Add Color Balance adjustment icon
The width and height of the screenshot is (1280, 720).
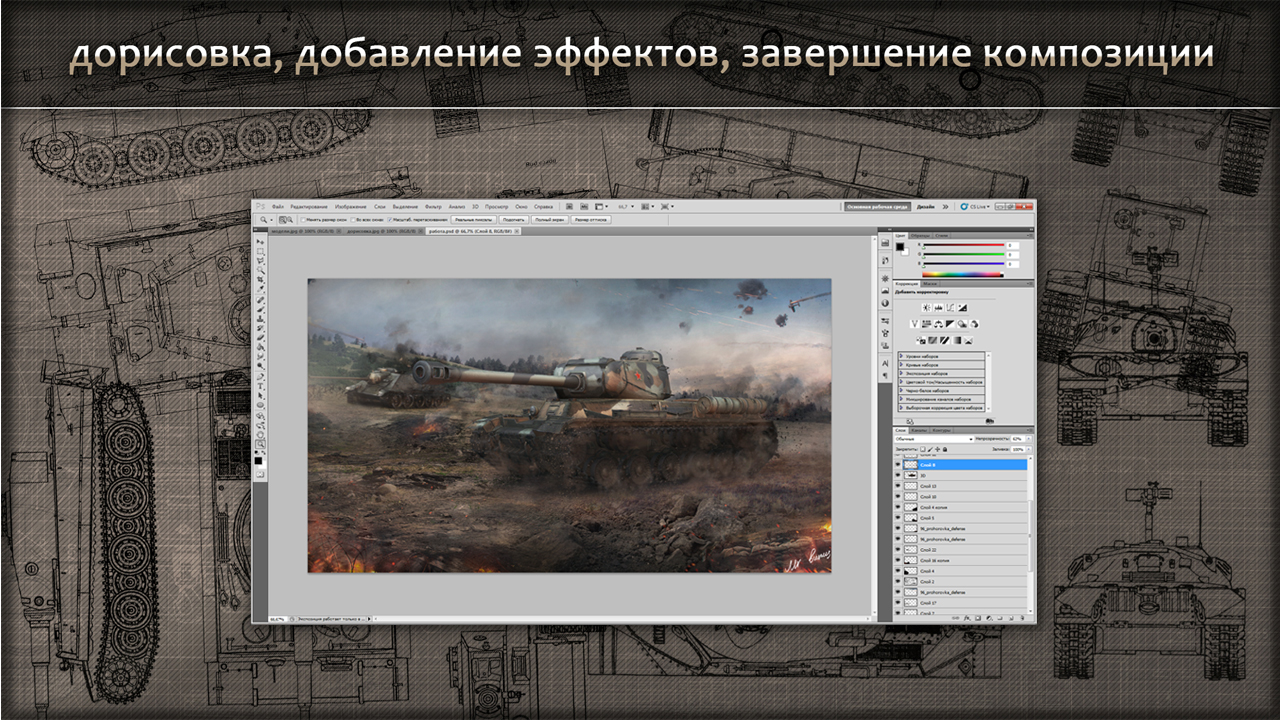[938, 324]
